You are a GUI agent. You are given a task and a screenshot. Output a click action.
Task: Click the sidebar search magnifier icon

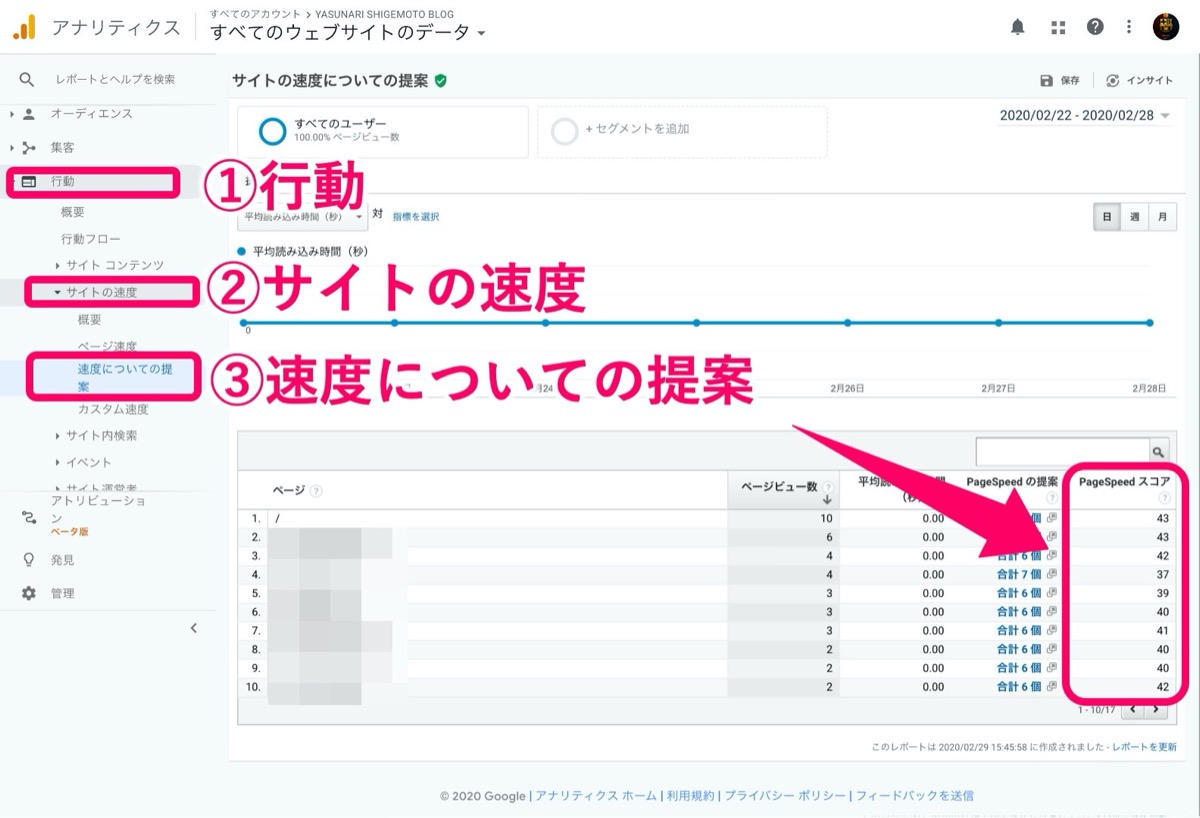[27, 79]
